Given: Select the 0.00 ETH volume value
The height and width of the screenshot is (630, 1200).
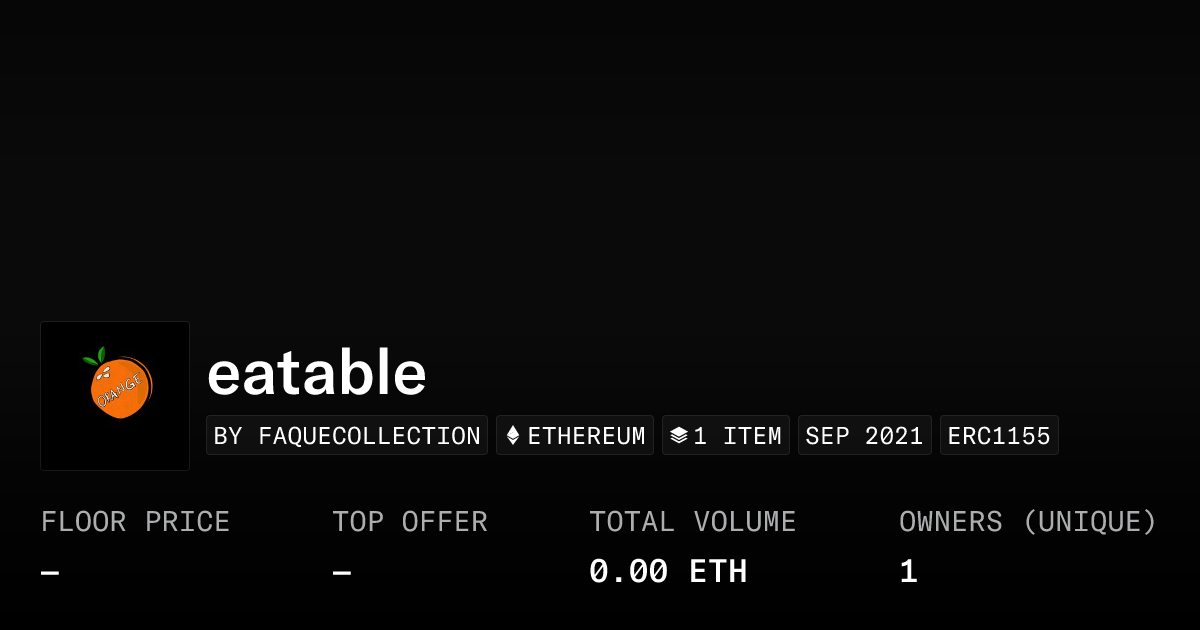Looking at the screenshot, I should (x=667, y=572).
